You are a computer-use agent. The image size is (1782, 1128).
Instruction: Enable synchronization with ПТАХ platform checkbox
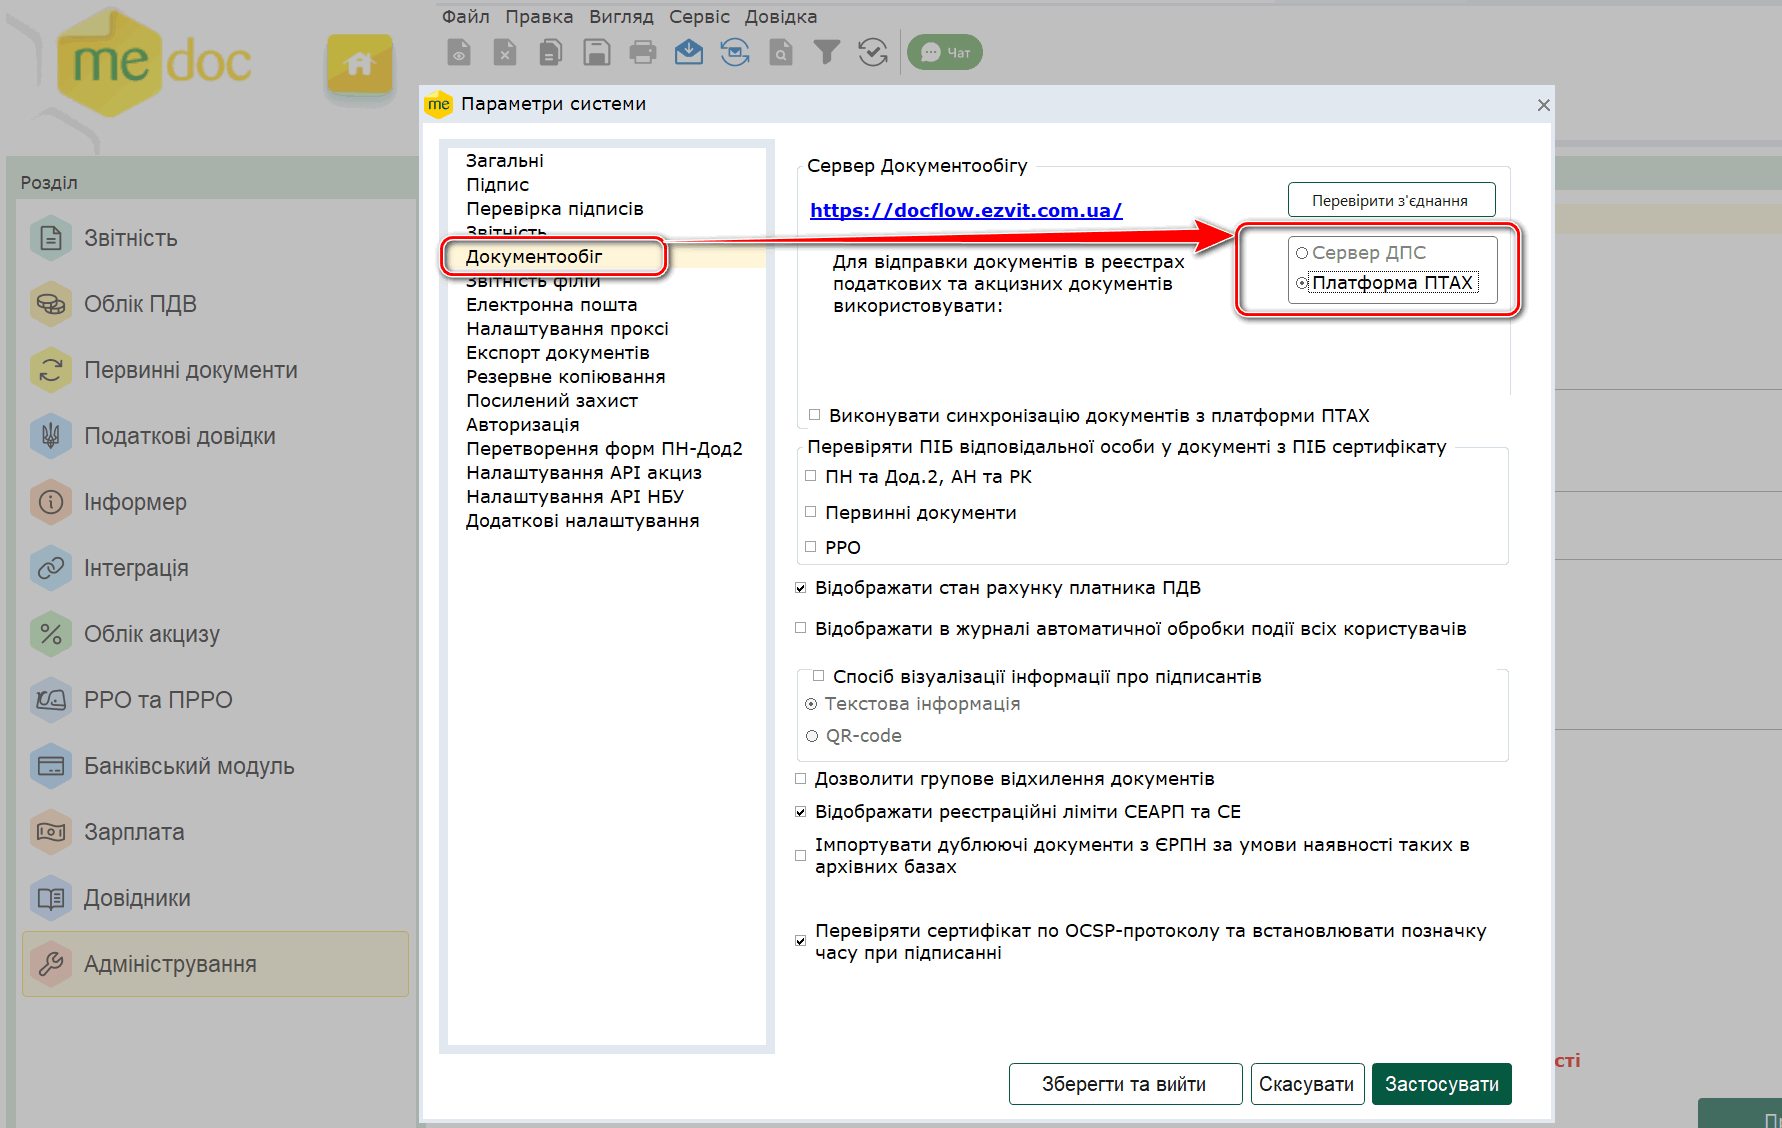(x=815, y=415)
